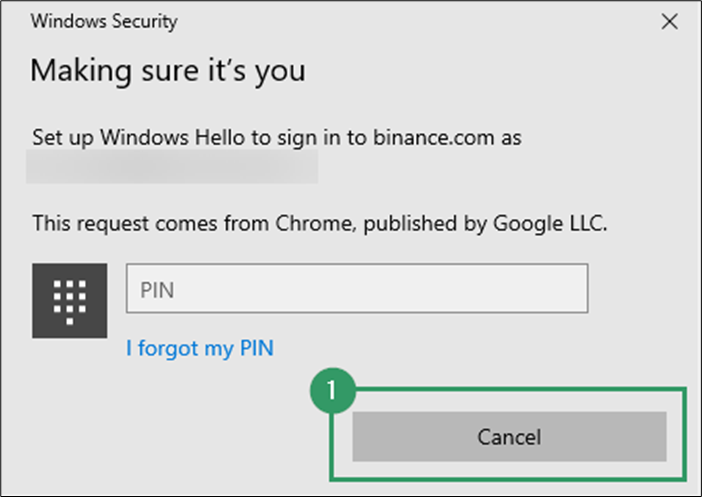Cancel the Windows Hello setup
The width and height of the screenshot is (702, 497).
(509, 437)
